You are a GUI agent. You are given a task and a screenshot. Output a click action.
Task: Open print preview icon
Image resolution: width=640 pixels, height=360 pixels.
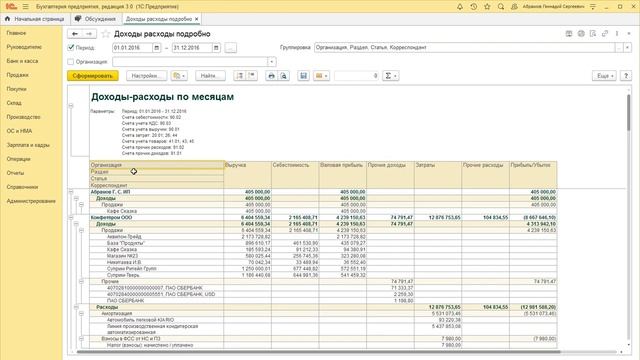tap(283, 76)
